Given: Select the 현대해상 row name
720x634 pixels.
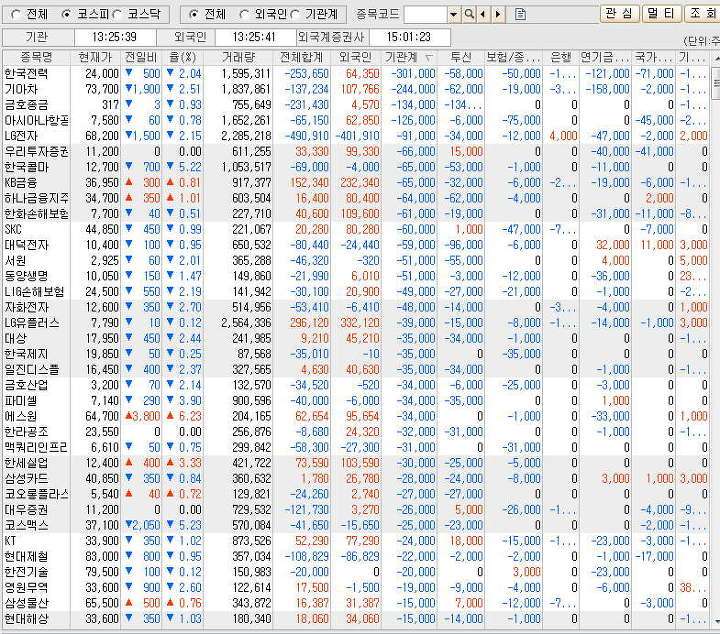Looking at the screenshot, I should point(26,619).
